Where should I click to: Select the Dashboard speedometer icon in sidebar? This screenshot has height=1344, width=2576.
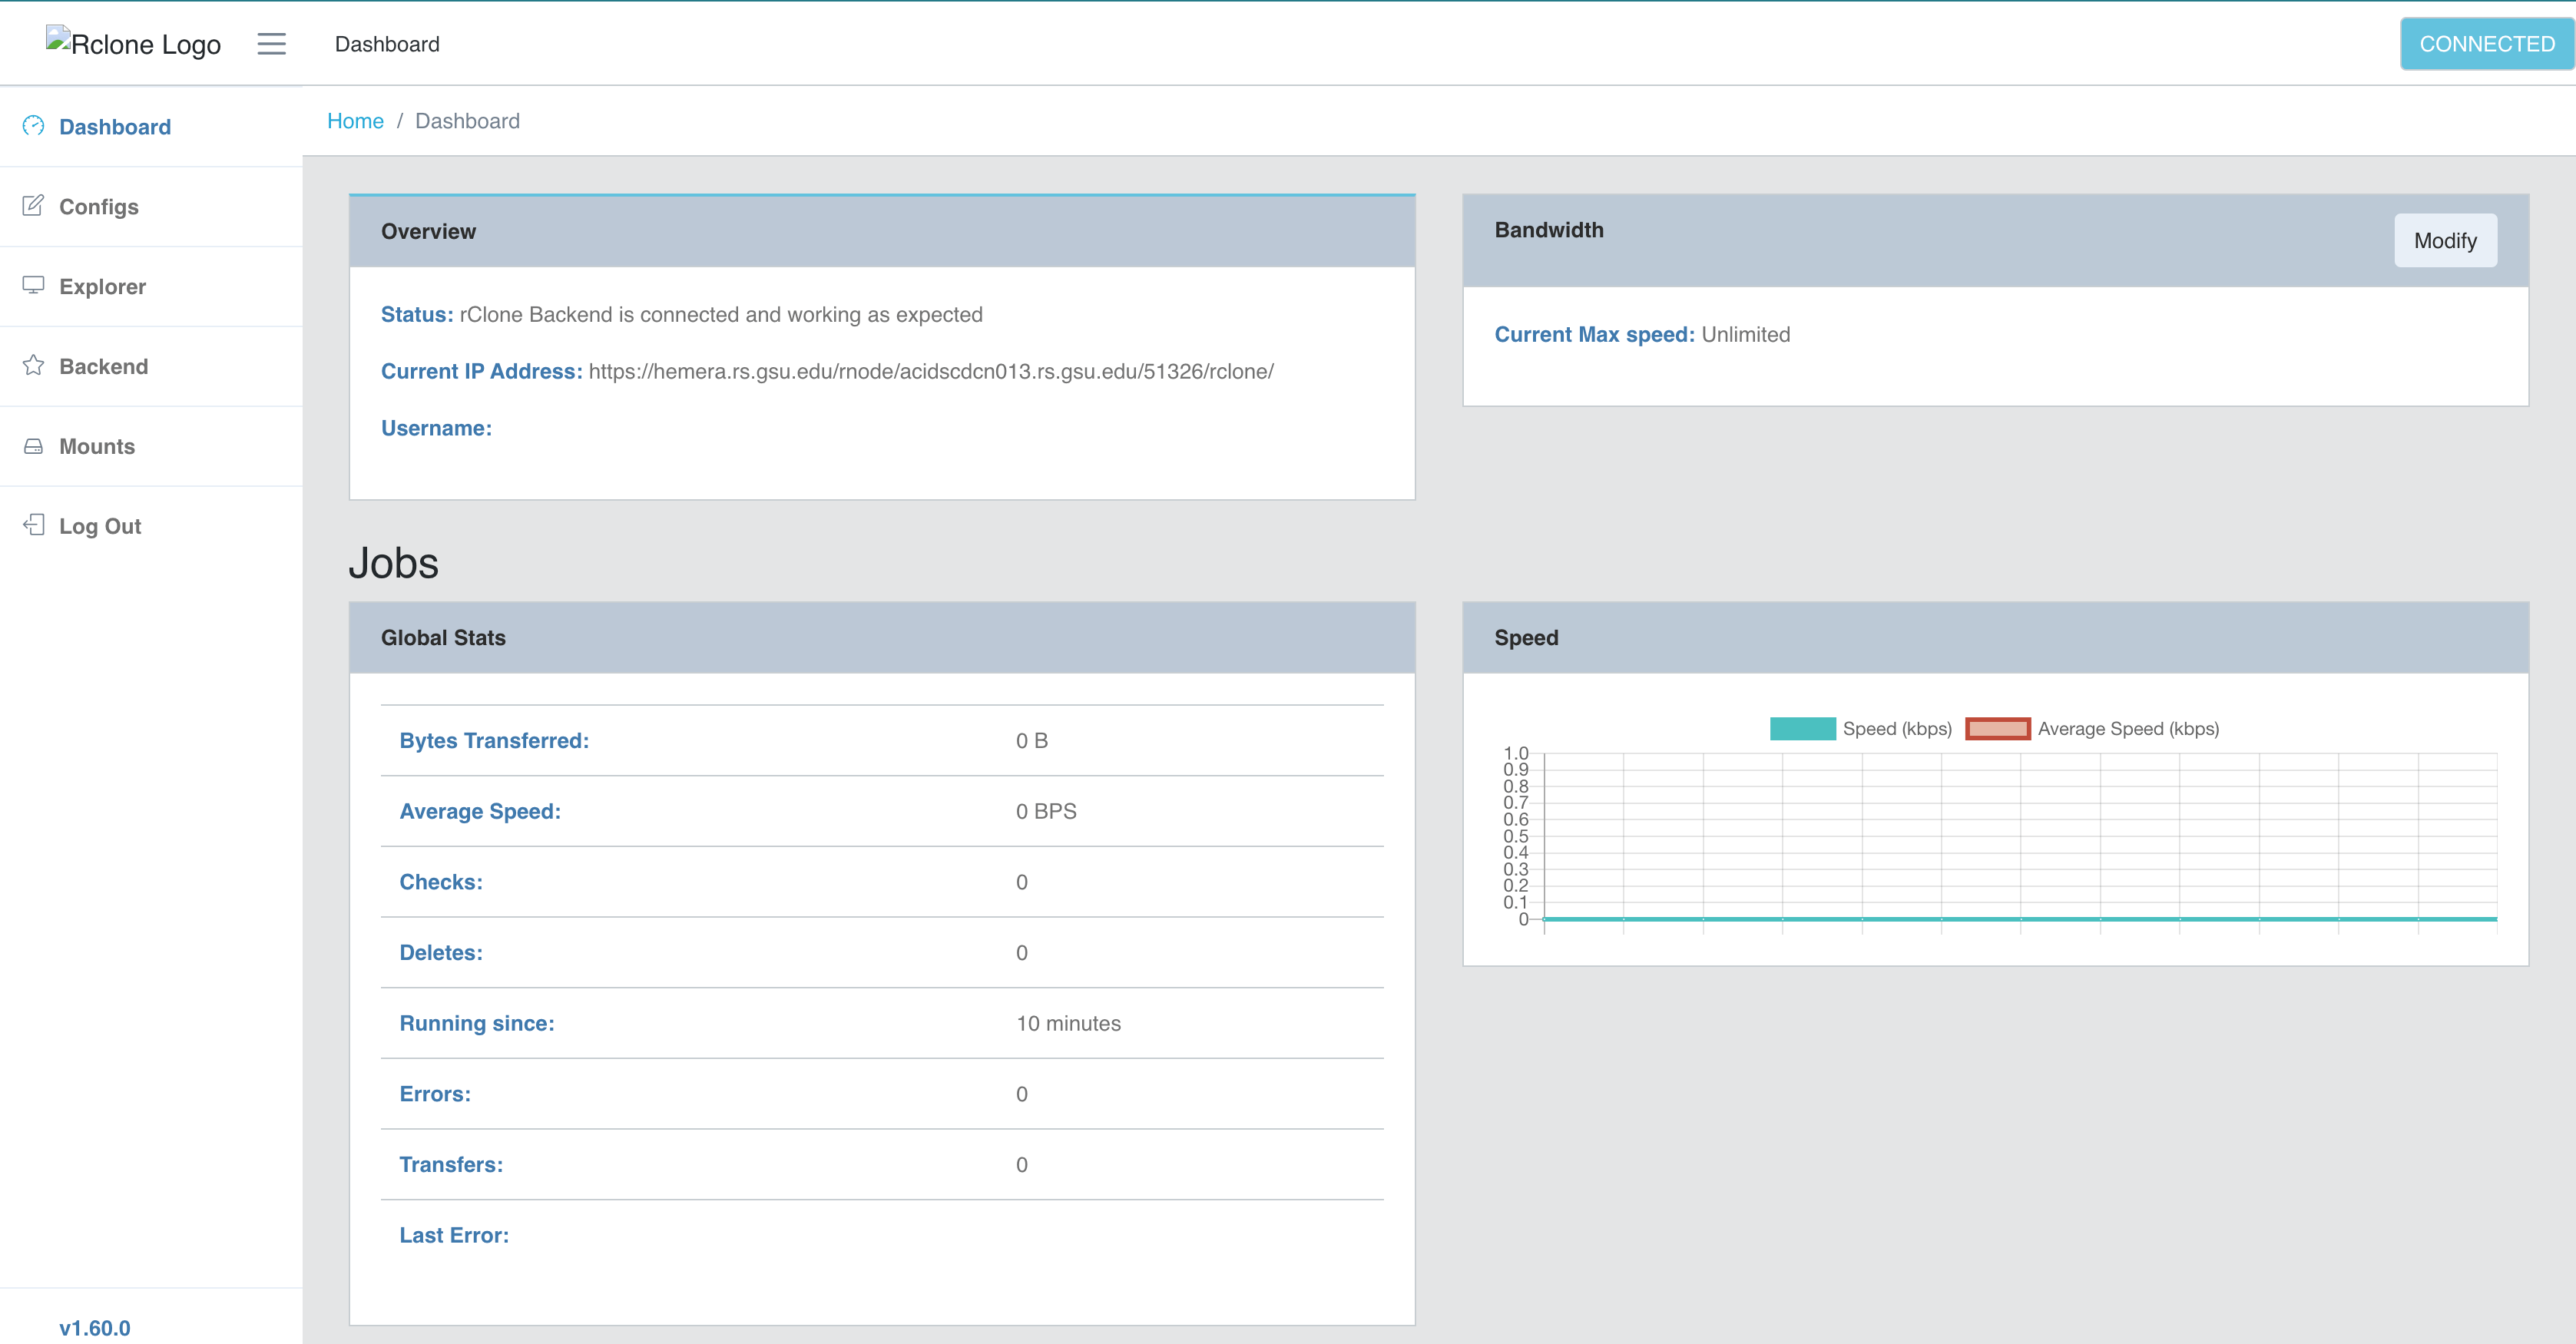(33, 126)
